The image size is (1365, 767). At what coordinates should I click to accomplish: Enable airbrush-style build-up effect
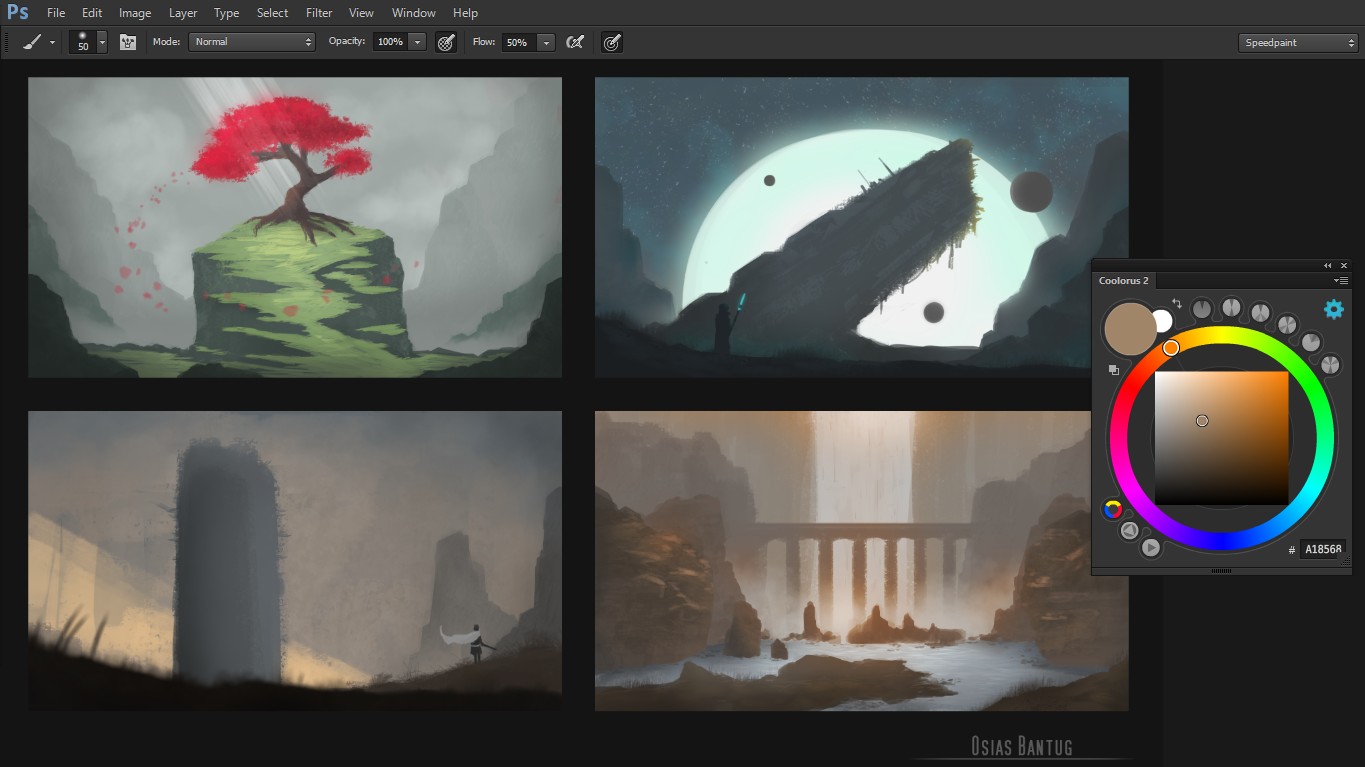point(575,42)
